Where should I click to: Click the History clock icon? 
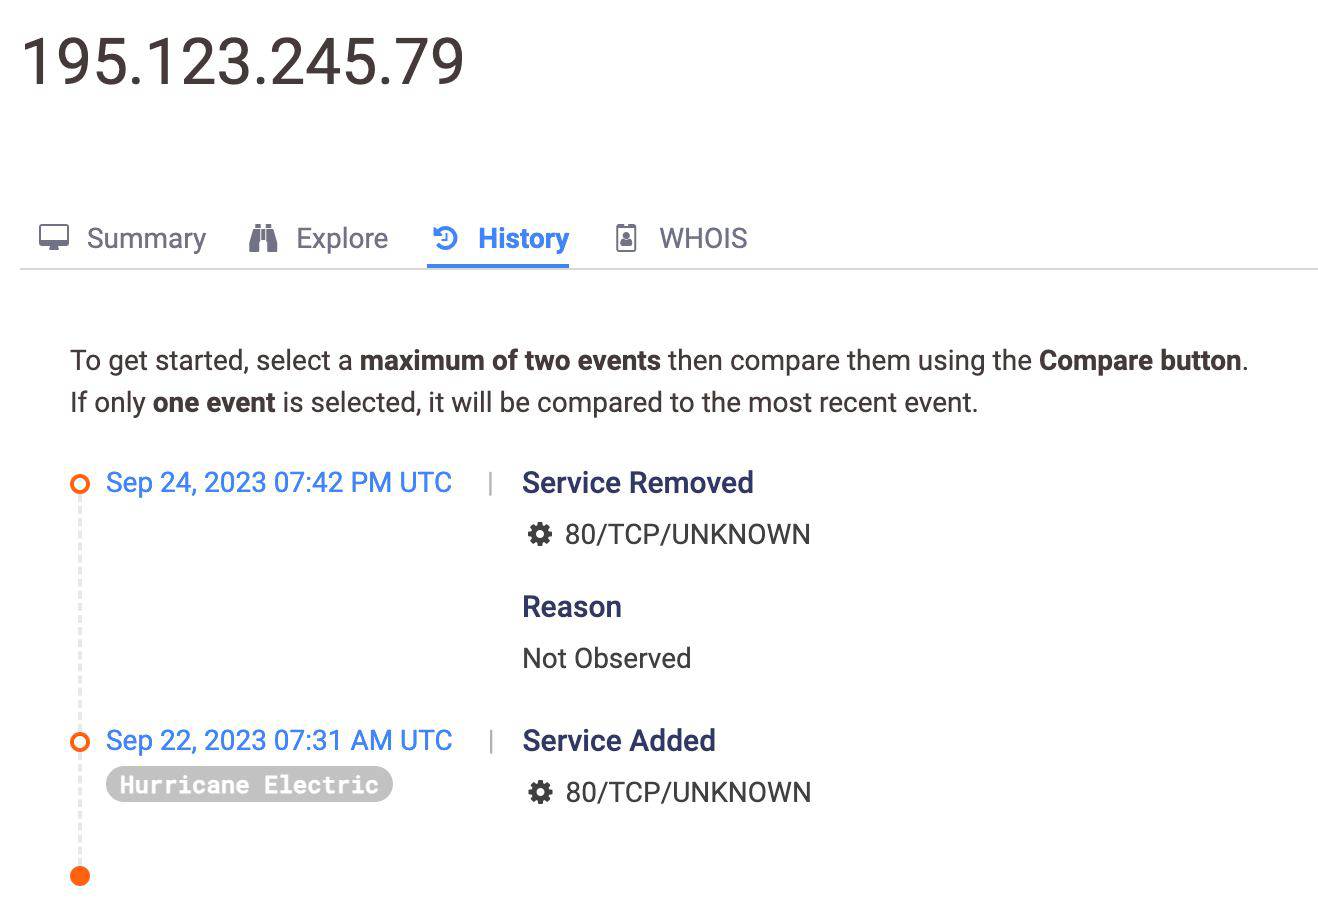(x=445, y=238)
